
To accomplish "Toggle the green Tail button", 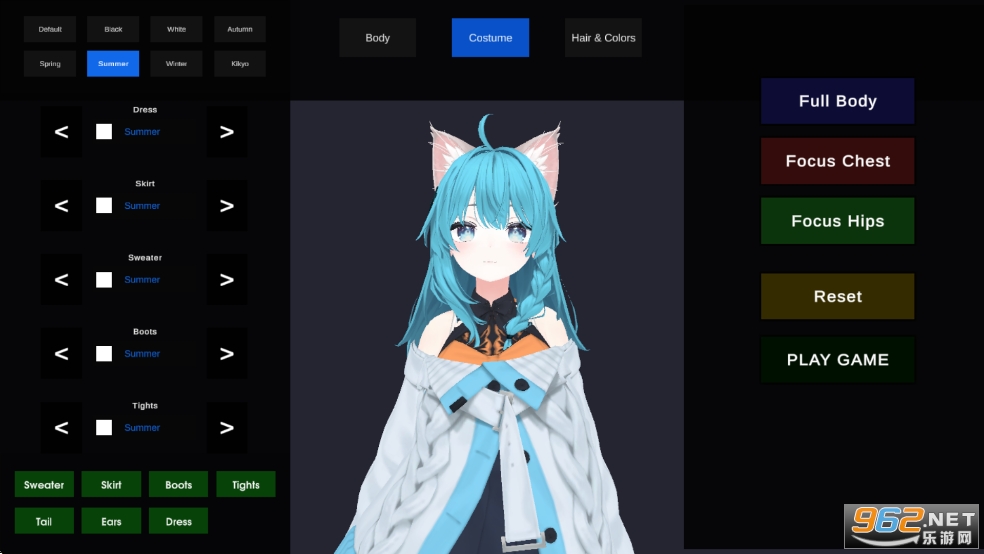I will (44, 521).
